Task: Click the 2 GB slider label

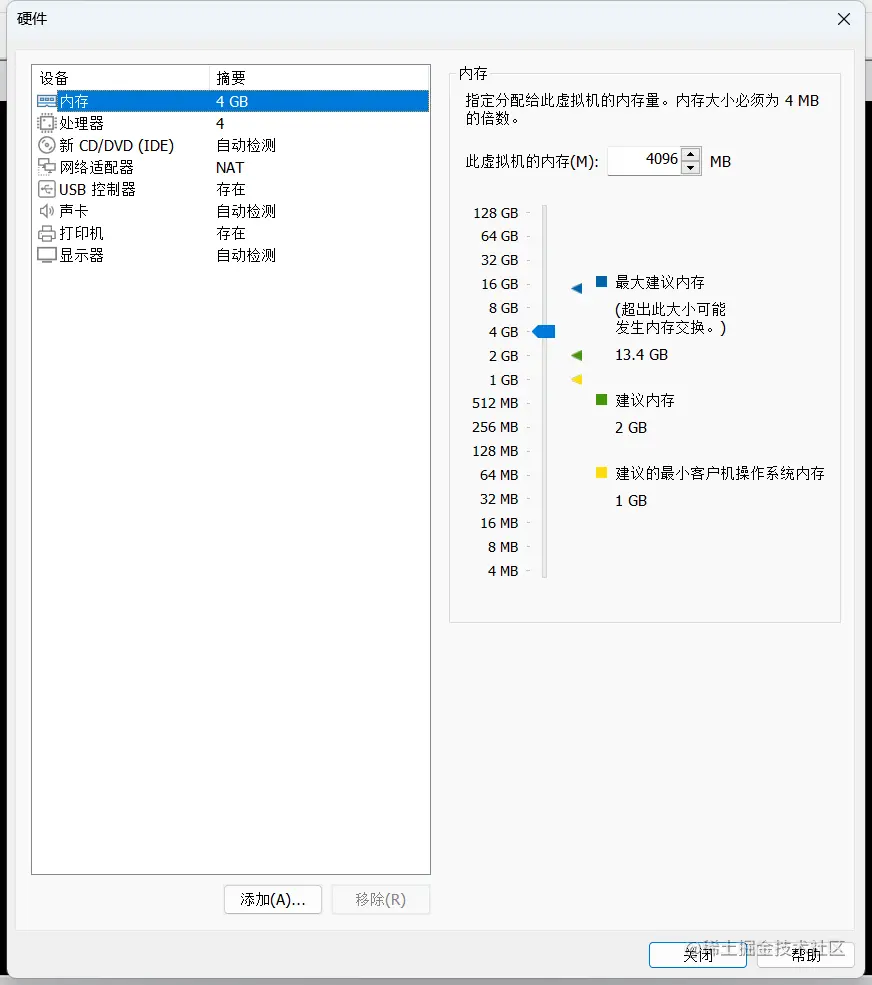Action: point(503,356)
